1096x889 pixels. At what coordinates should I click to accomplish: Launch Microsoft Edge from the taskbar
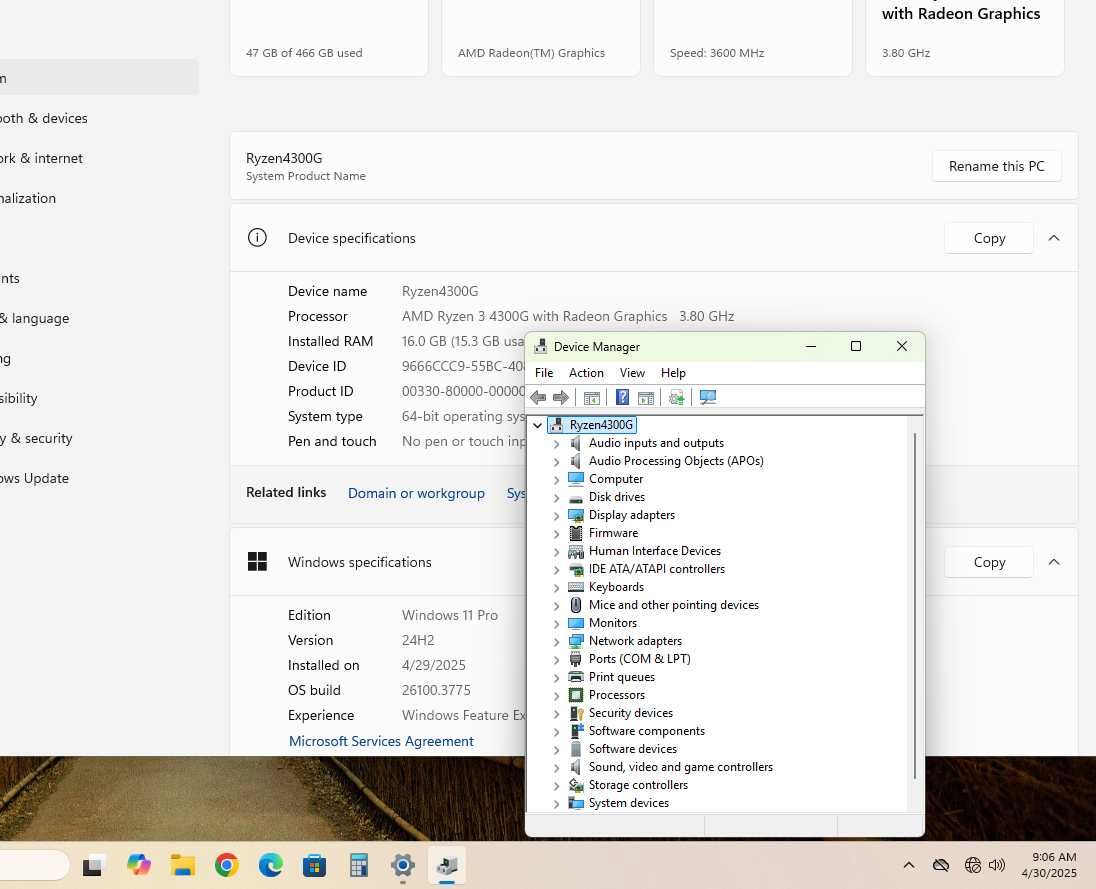pyautogui.click(x=271, y=865)
